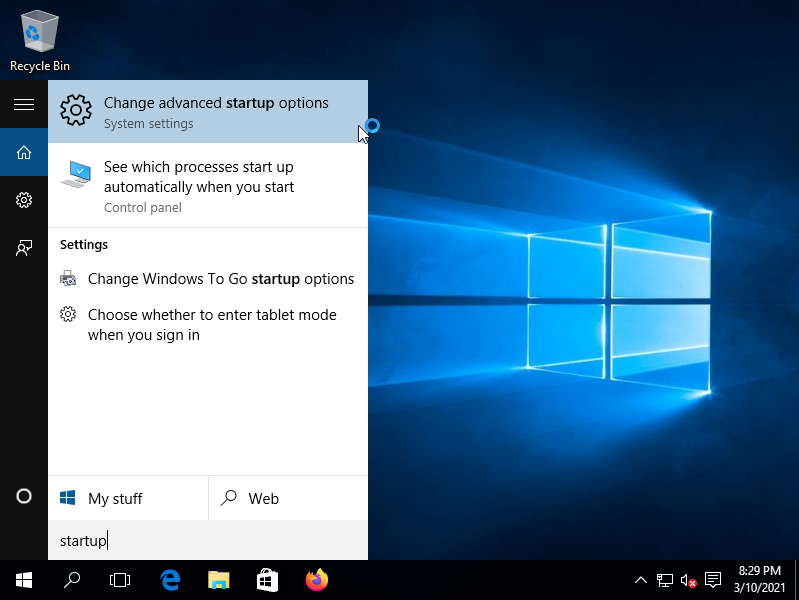Open search settings gear in sidebar
Image resolution: width=799 pixels, height=600 pixels.
[24, 200]
